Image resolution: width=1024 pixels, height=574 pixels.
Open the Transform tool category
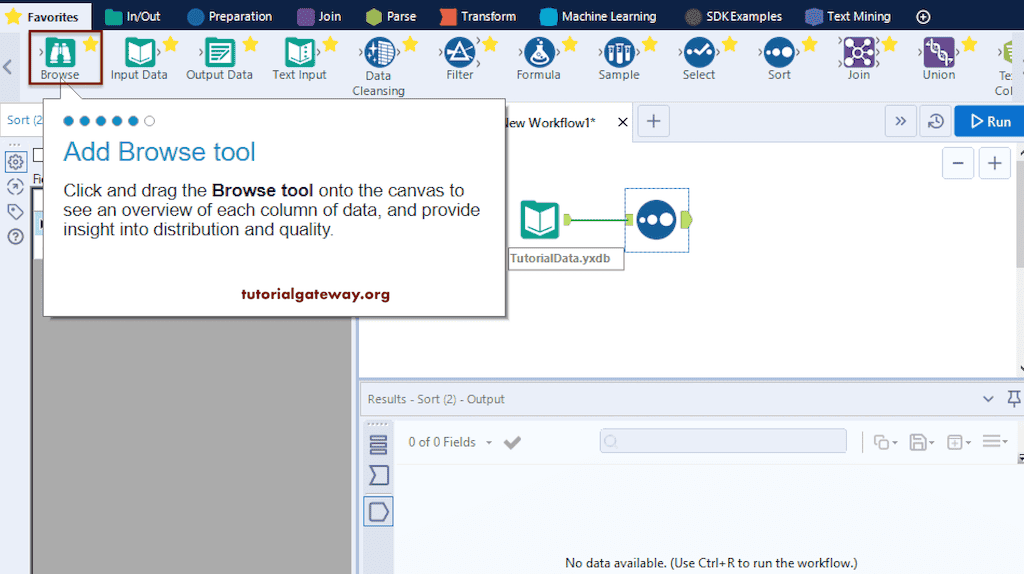(x=478, y=16)
